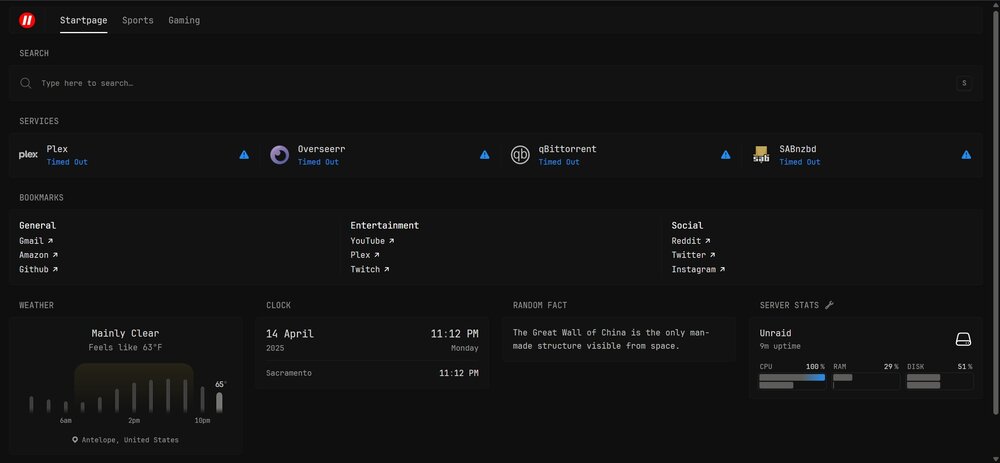Click the Unraid server name
This screenshot has width=1000, height=463.
[x=776, y=334]
